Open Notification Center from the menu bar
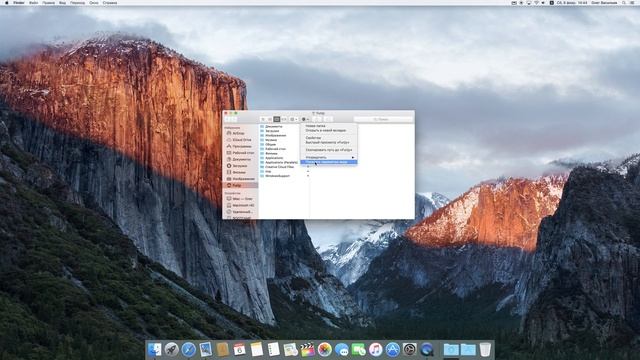 point(633,2)
